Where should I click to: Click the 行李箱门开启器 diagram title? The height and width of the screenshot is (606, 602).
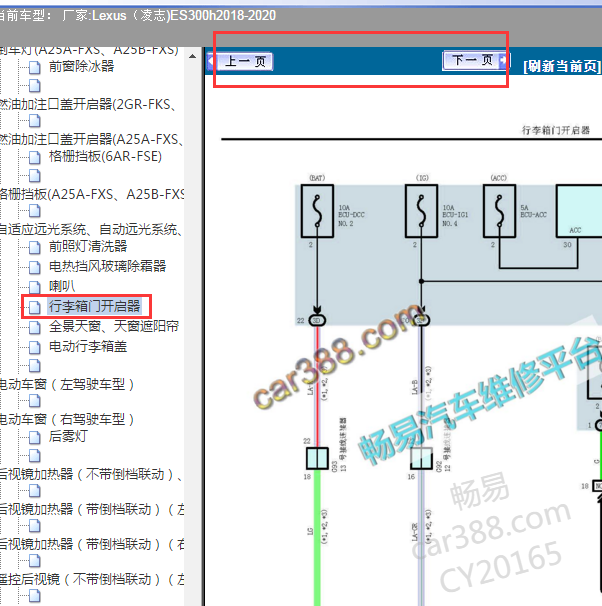click(556, 130)
